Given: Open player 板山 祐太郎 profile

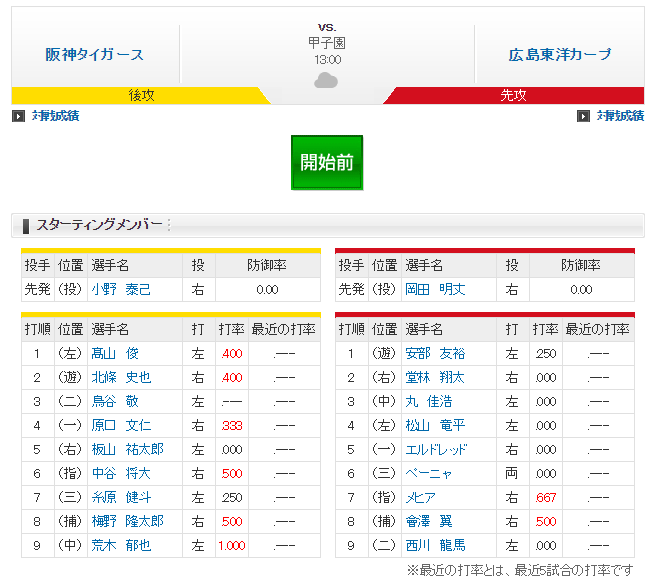Looking at the screenshot, I should (127, 449).
